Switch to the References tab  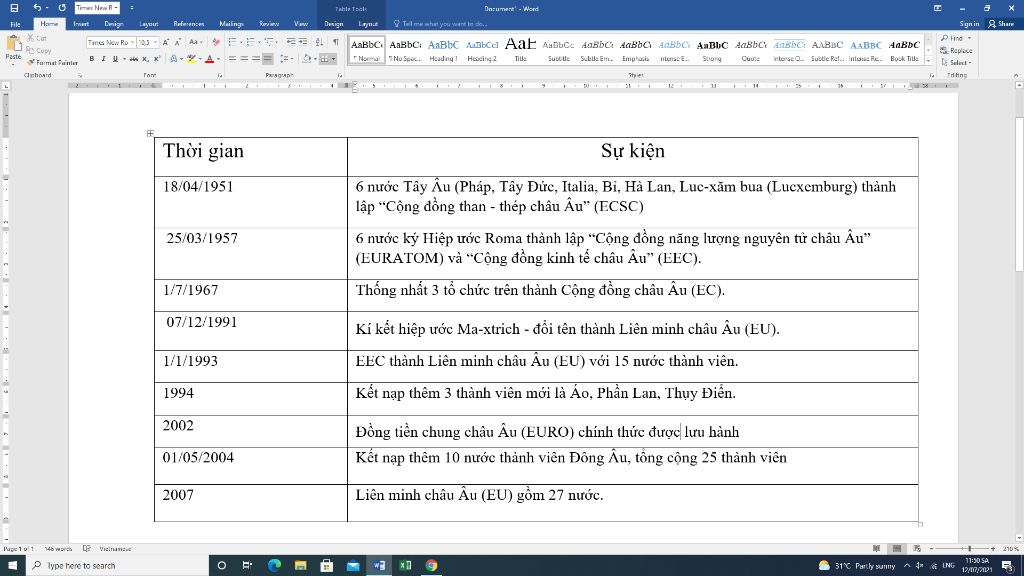(x=189, y=24)
